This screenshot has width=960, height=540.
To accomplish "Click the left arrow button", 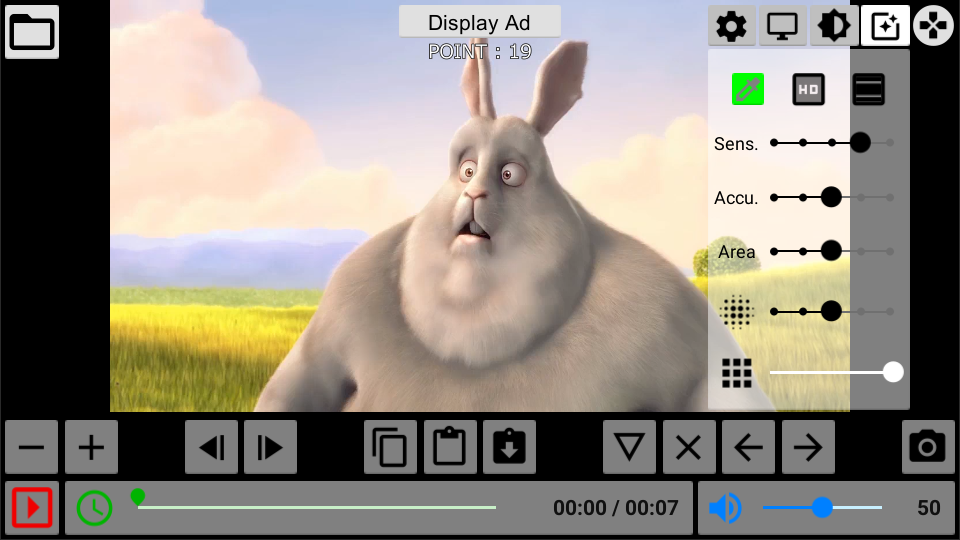I will pos(748,447).
